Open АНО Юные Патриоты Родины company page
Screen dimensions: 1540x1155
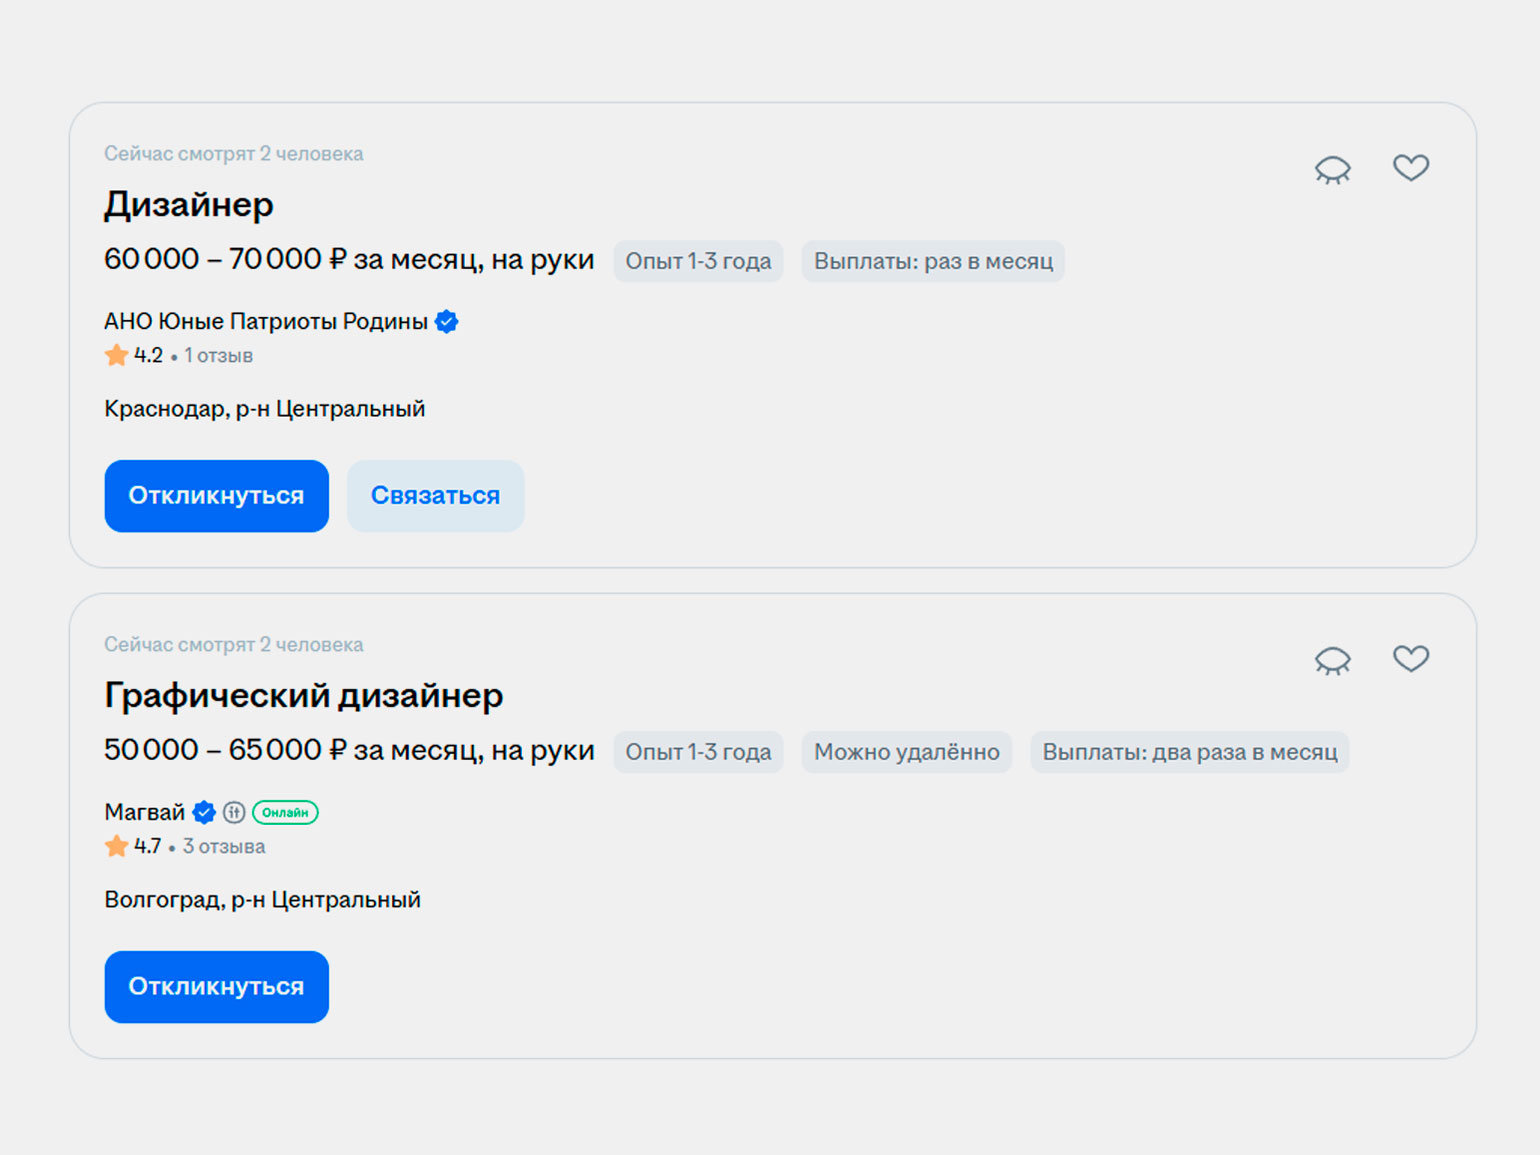click(266, 322)
